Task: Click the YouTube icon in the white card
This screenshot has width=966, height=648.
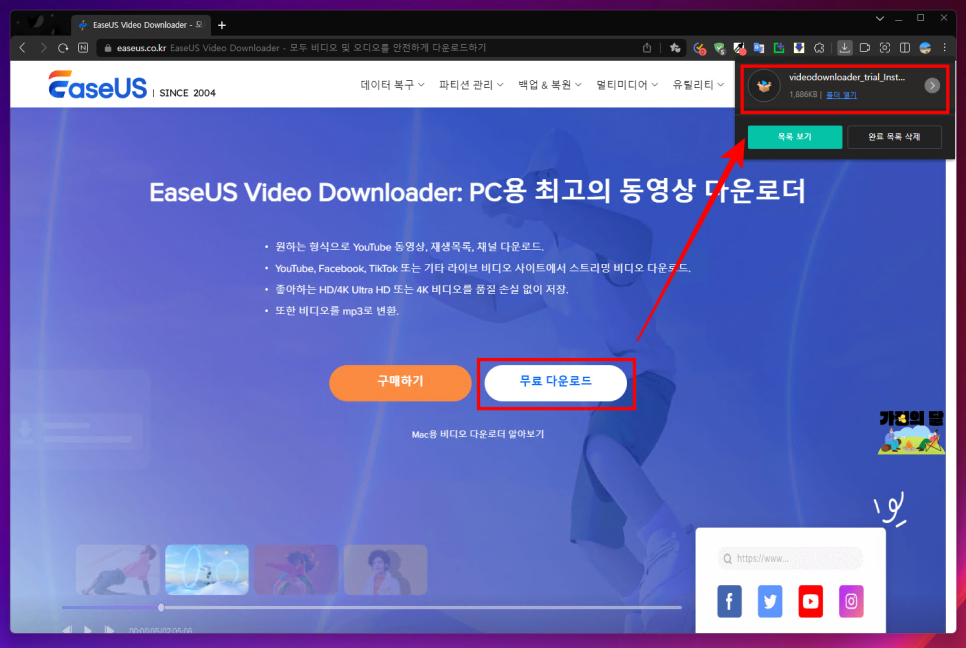Action: point(811,601)
